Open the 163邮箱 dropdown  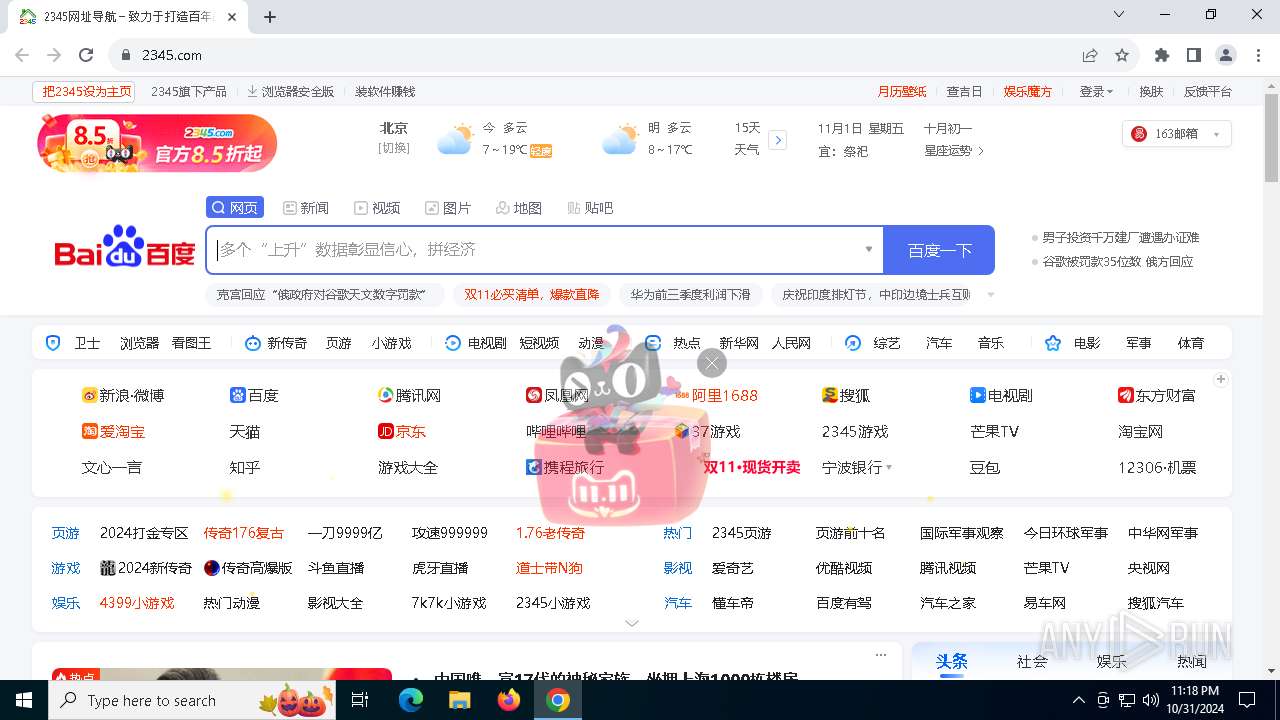click(x=1177, y=134)
